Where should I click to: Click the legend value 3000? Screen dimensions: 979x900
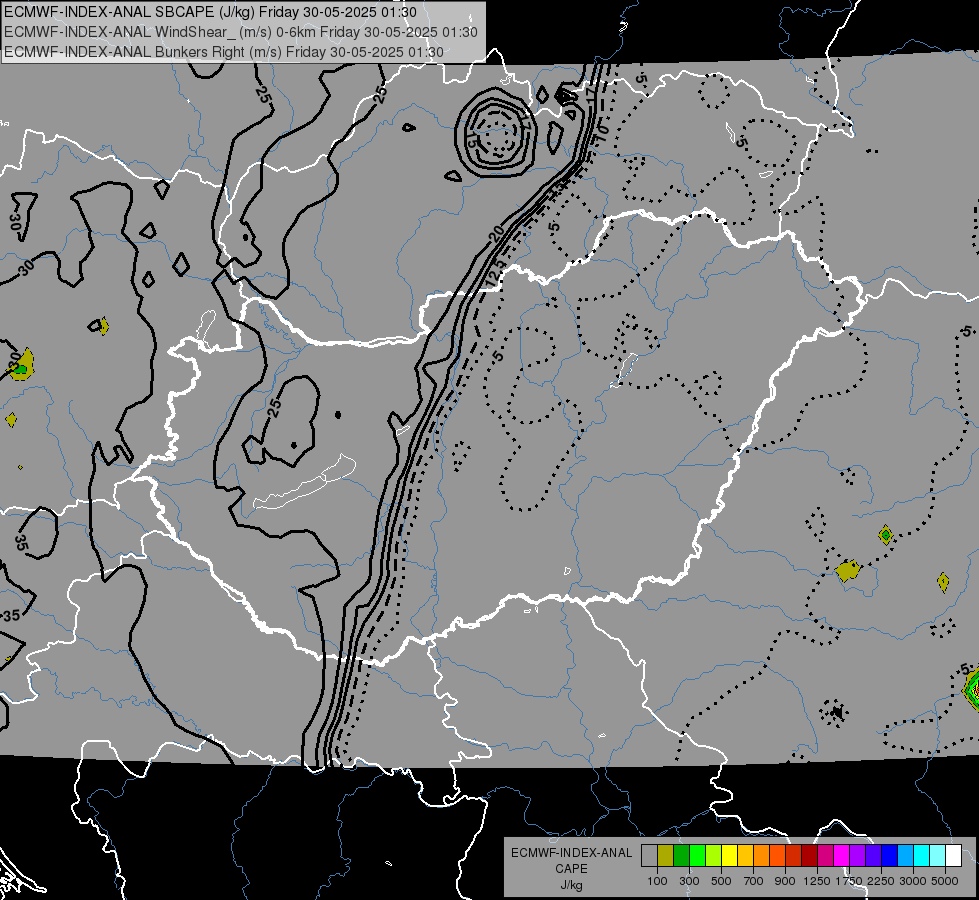click(913, 881)
